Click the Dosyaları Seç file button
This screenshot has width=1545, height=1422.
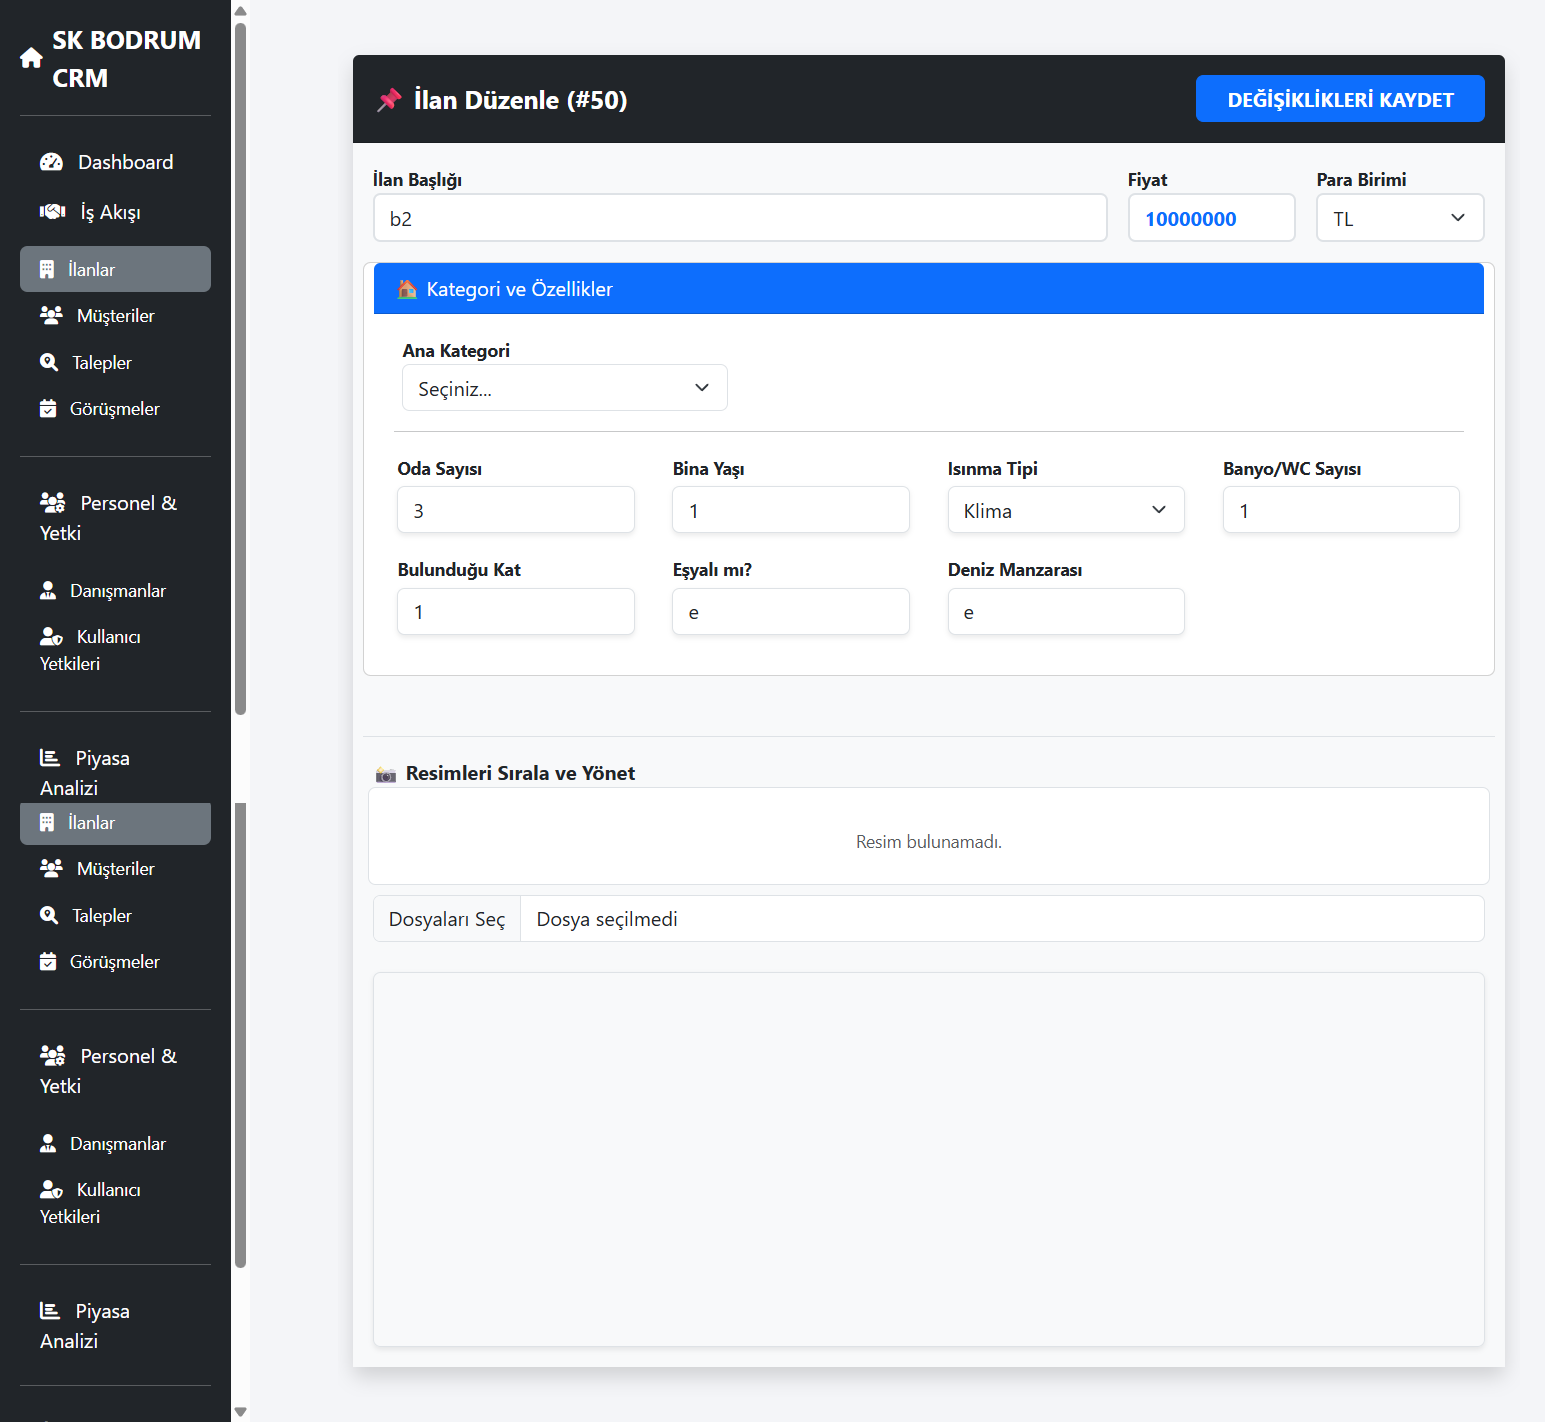point(447,919)
